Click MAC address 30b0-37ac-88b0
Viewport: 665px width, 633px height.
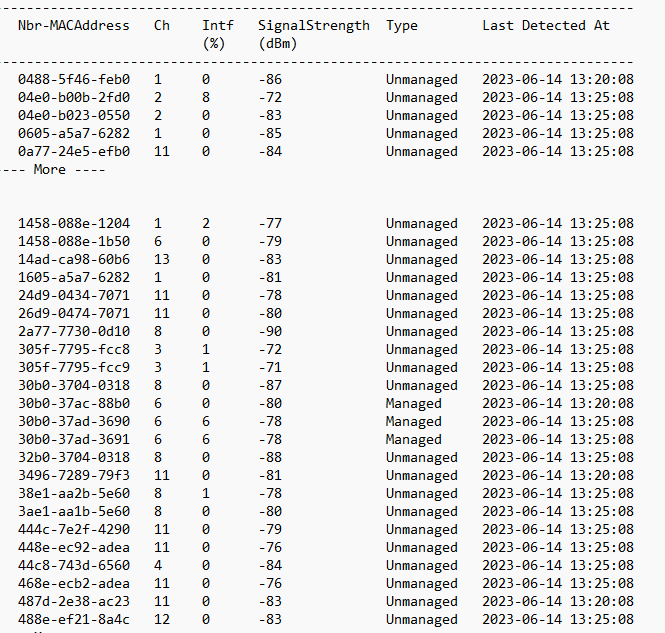pyautogui.click(x=73, y=404)
